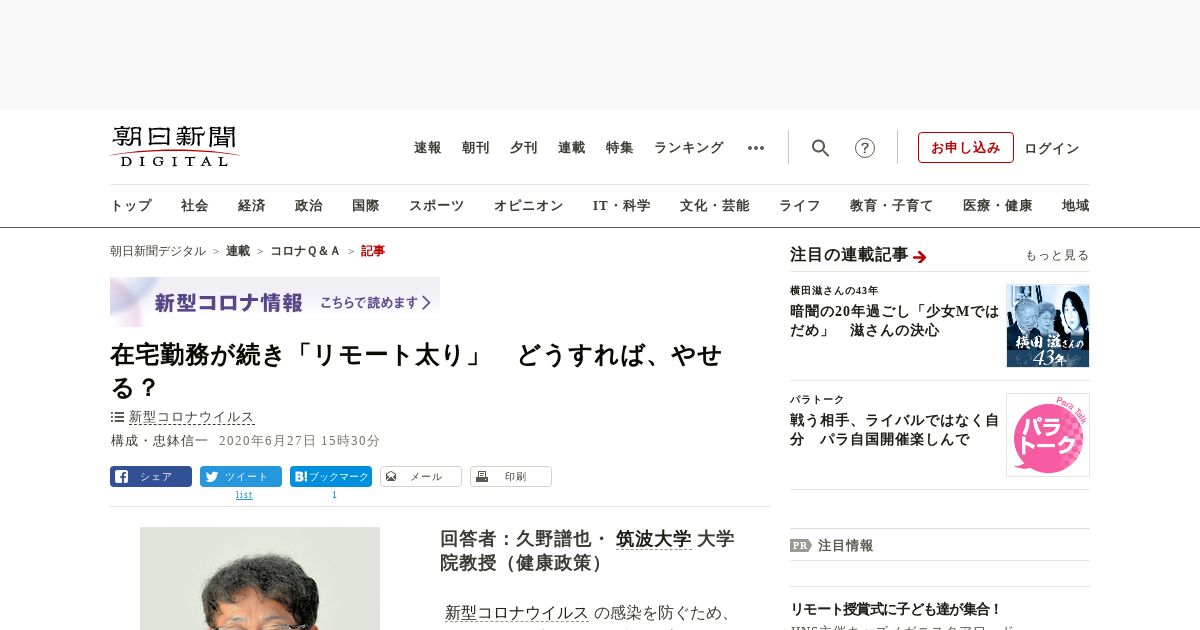Click 新型コロナウイルス link in article body

pyautogui.click(x=517, y=613)
